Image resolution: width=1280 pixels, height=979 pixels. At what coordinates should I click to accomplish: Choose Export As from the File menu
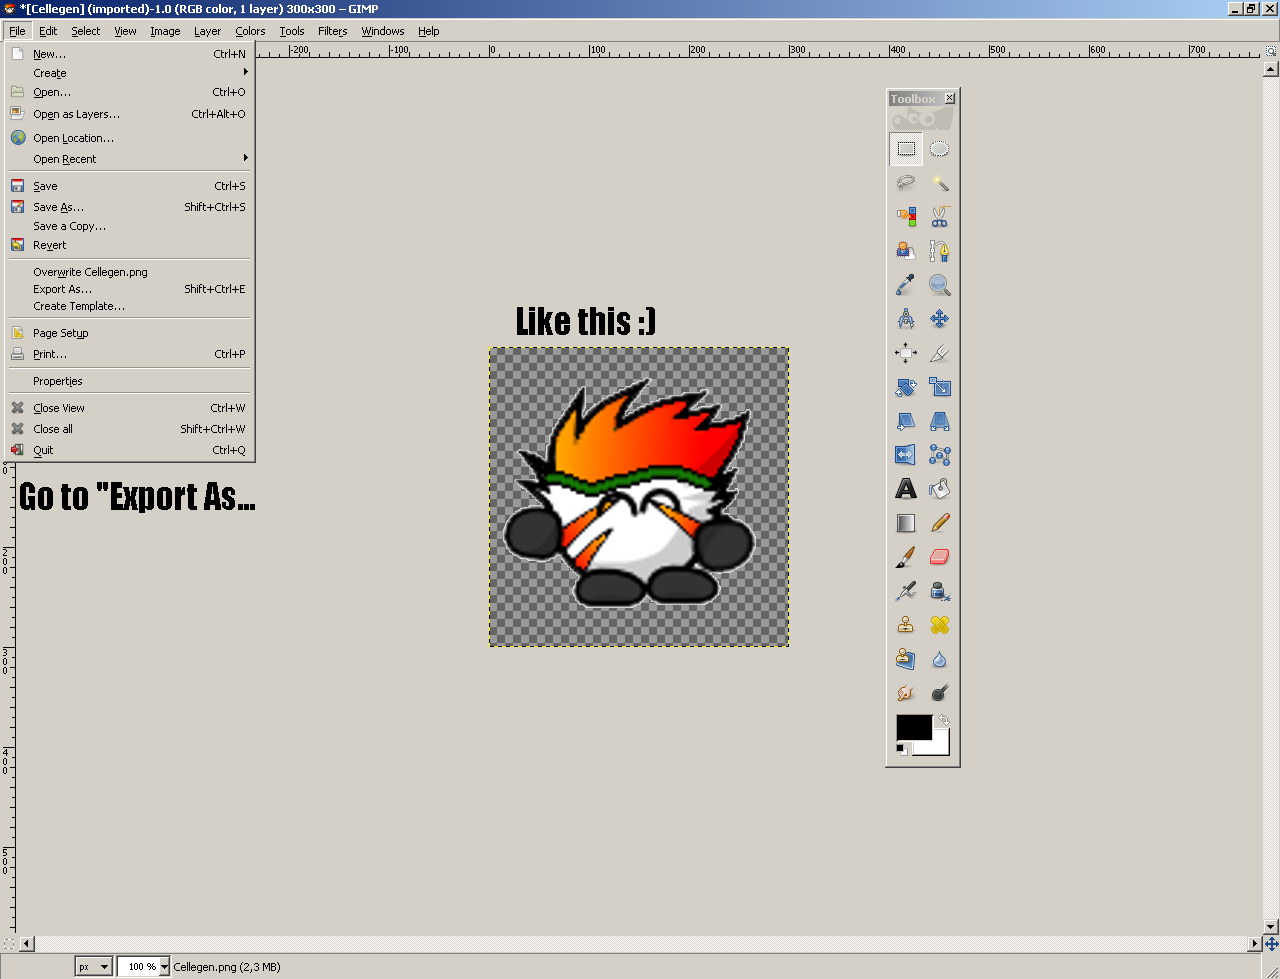(62, 289)
